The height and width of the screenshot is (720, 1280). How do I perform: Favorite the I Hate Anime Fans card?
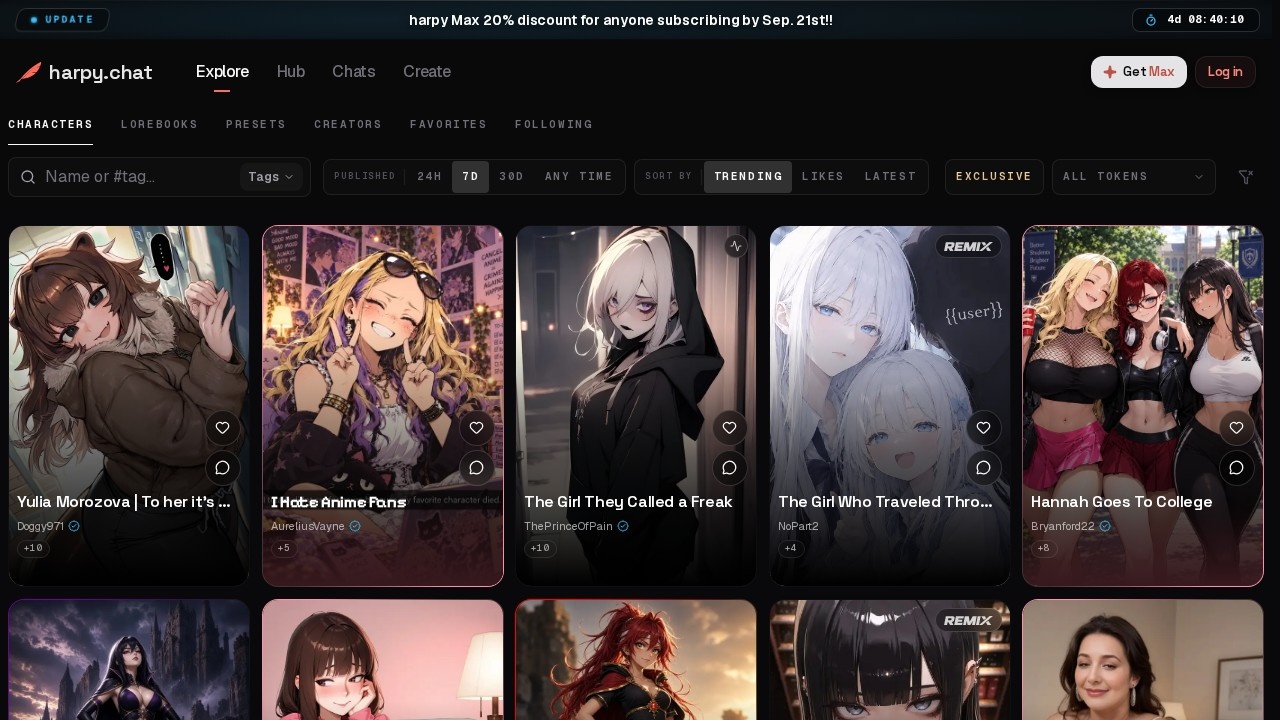[477, 428]
